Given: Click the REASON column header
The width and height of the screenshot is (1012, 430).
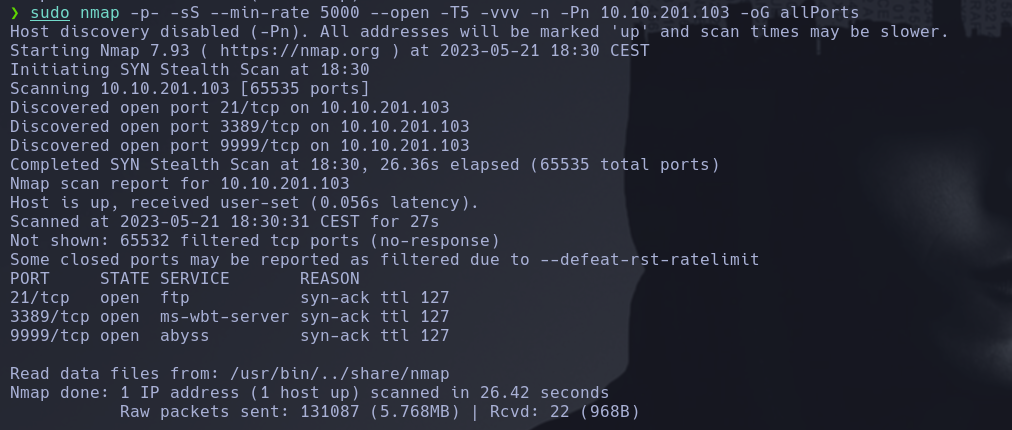Looking at the screenshot, I should pyautogui.click(x=329, y=278).
